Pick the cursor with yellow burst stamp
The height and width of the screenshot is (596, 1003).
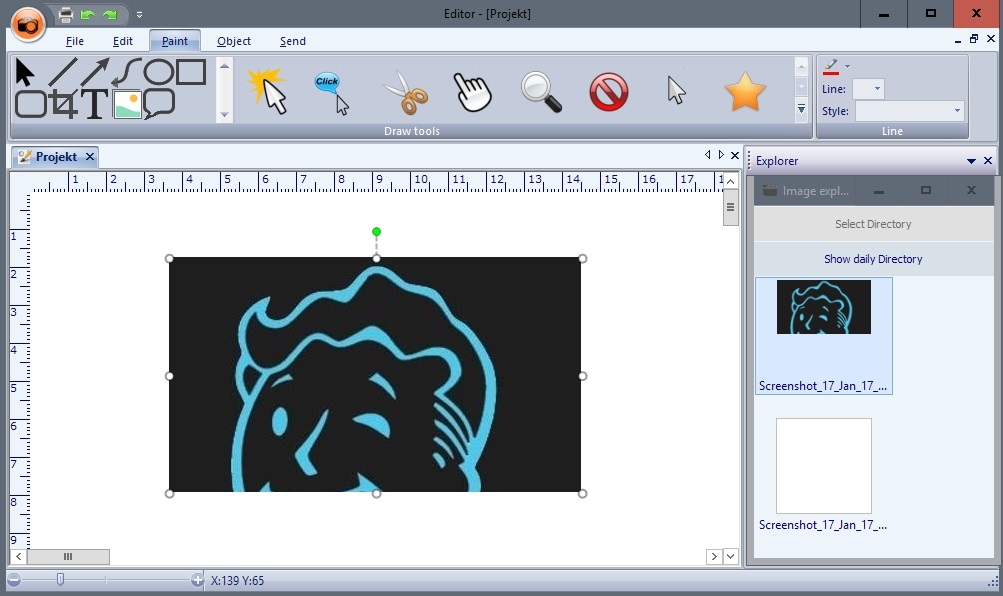coord(267,91)
